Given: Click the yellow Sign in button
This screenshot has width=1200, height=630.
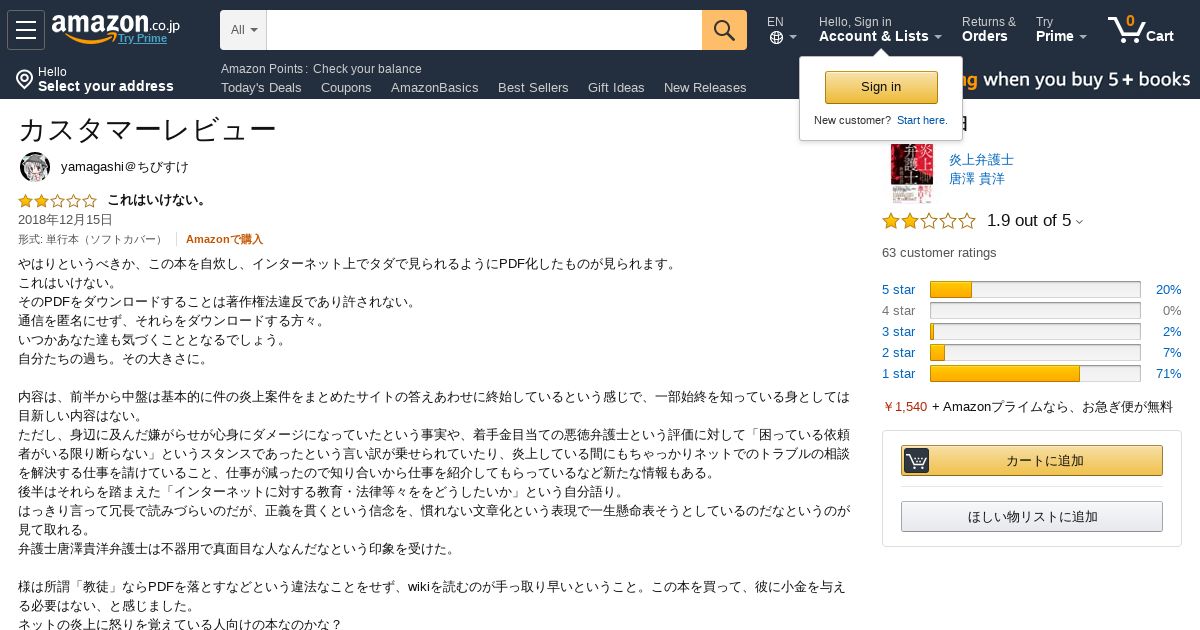Looking at the screenshot, I should point(881,87).
